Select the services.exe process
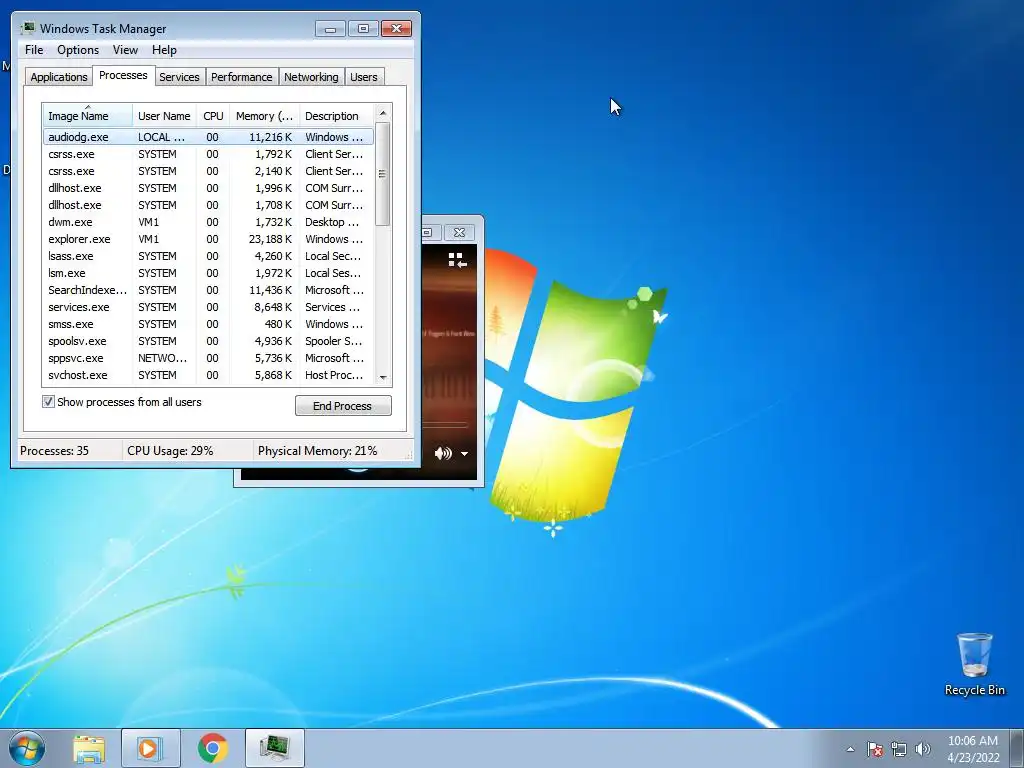Screen dimensions: 1024x768 point(208,307)
